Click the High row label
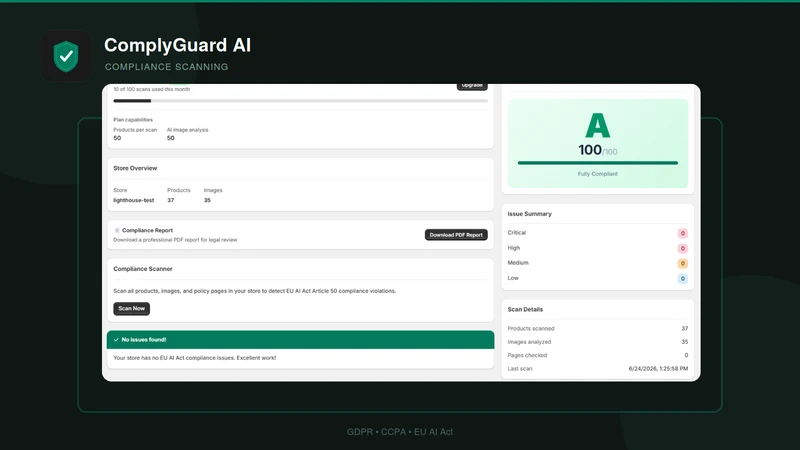 pos(514,248)
